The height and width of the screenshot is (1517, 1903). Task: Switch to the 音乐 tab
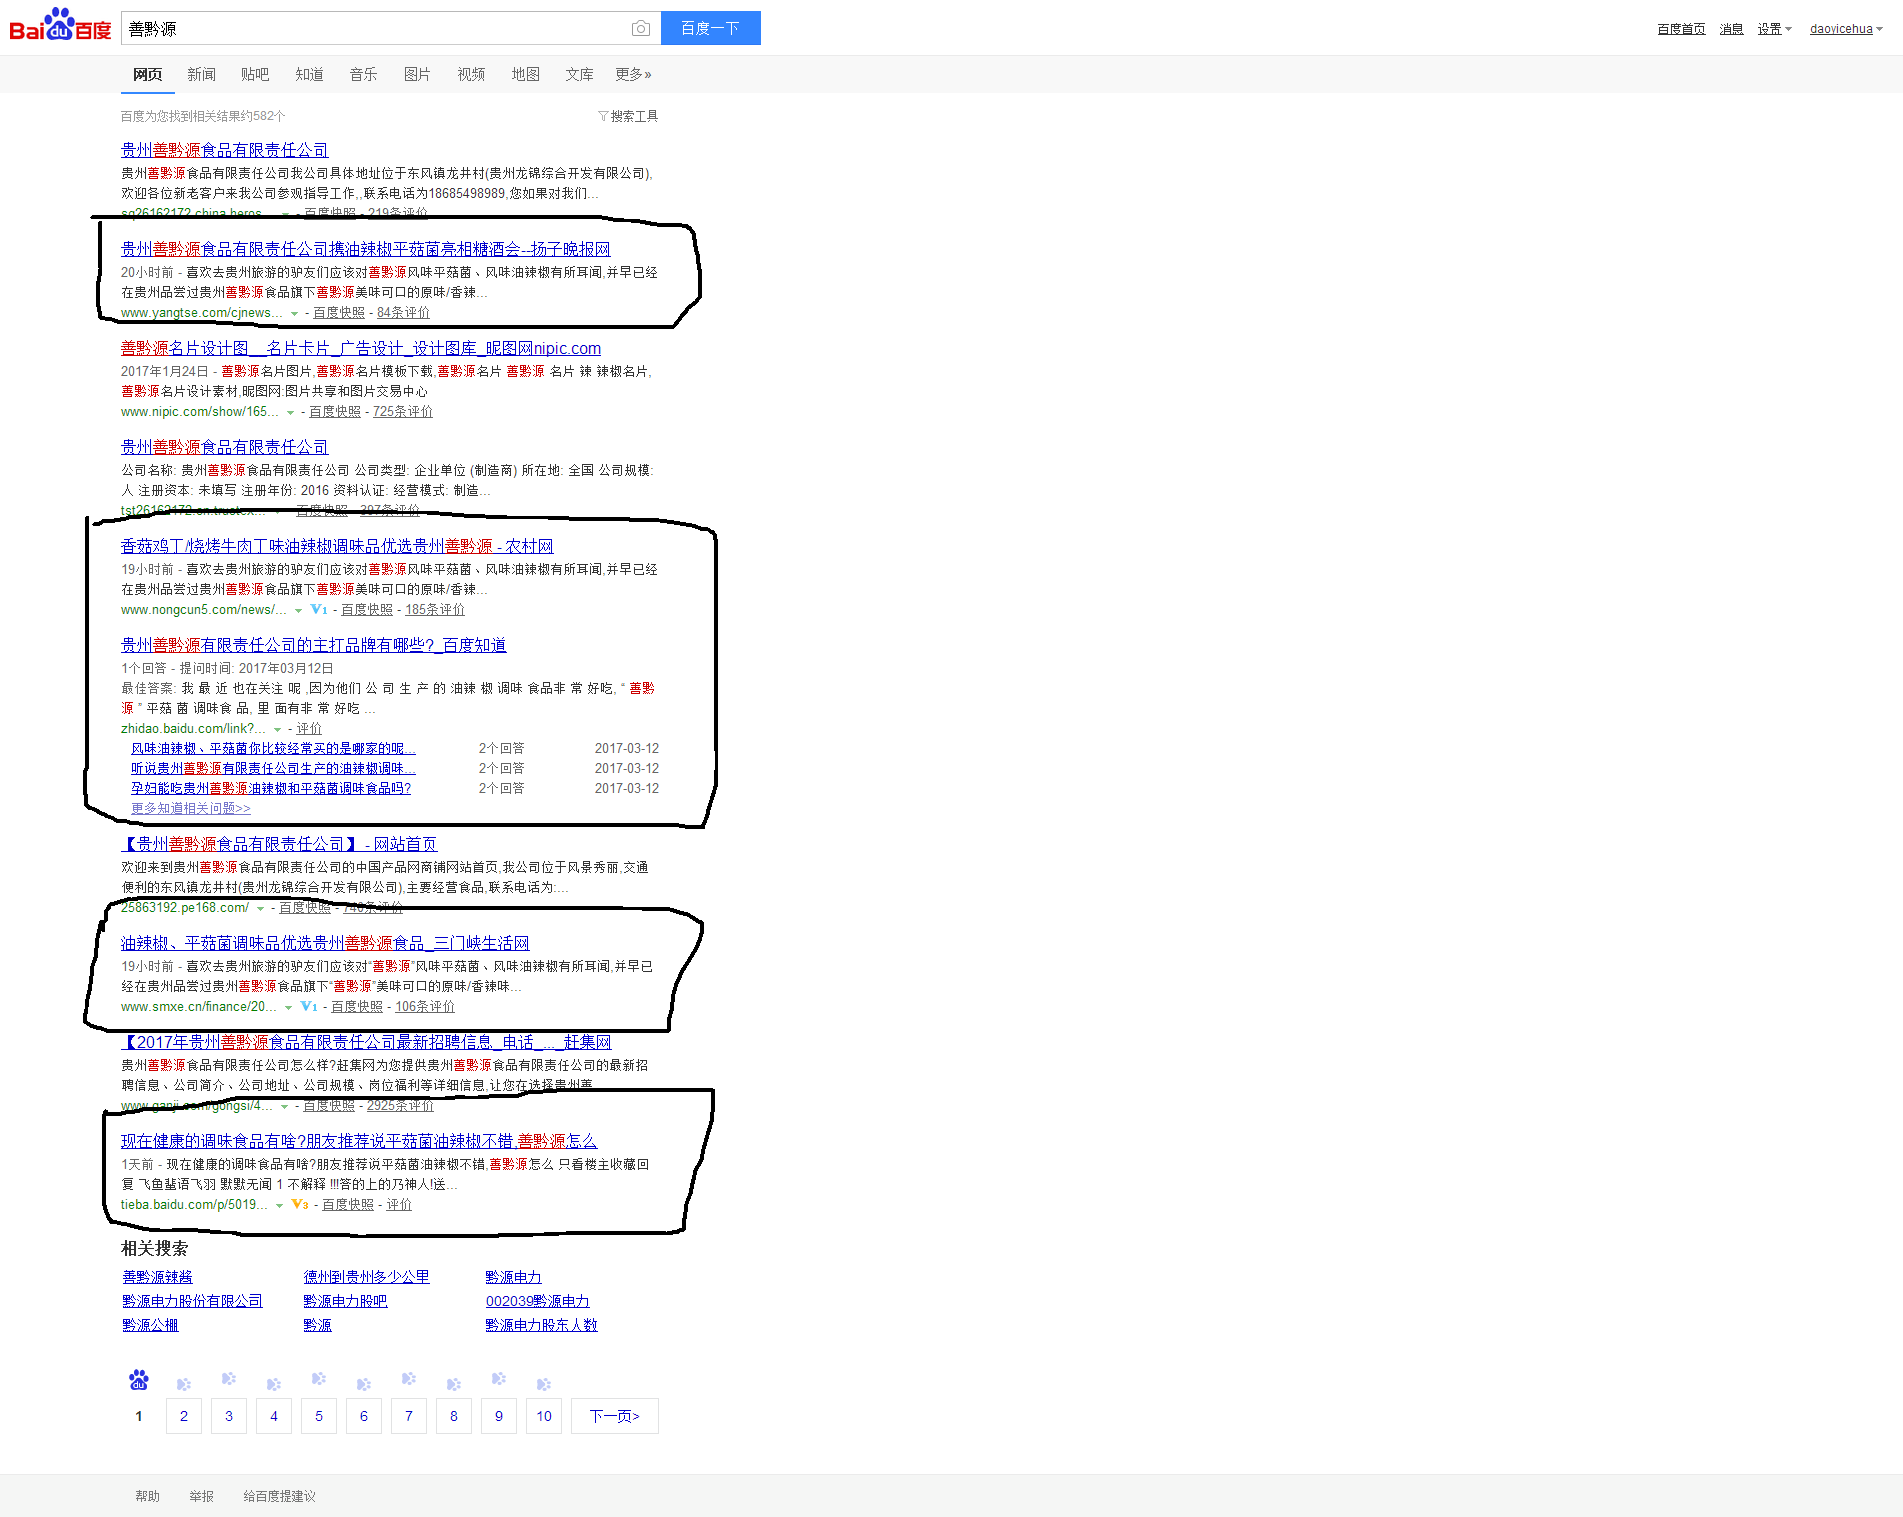pos(363,74)
